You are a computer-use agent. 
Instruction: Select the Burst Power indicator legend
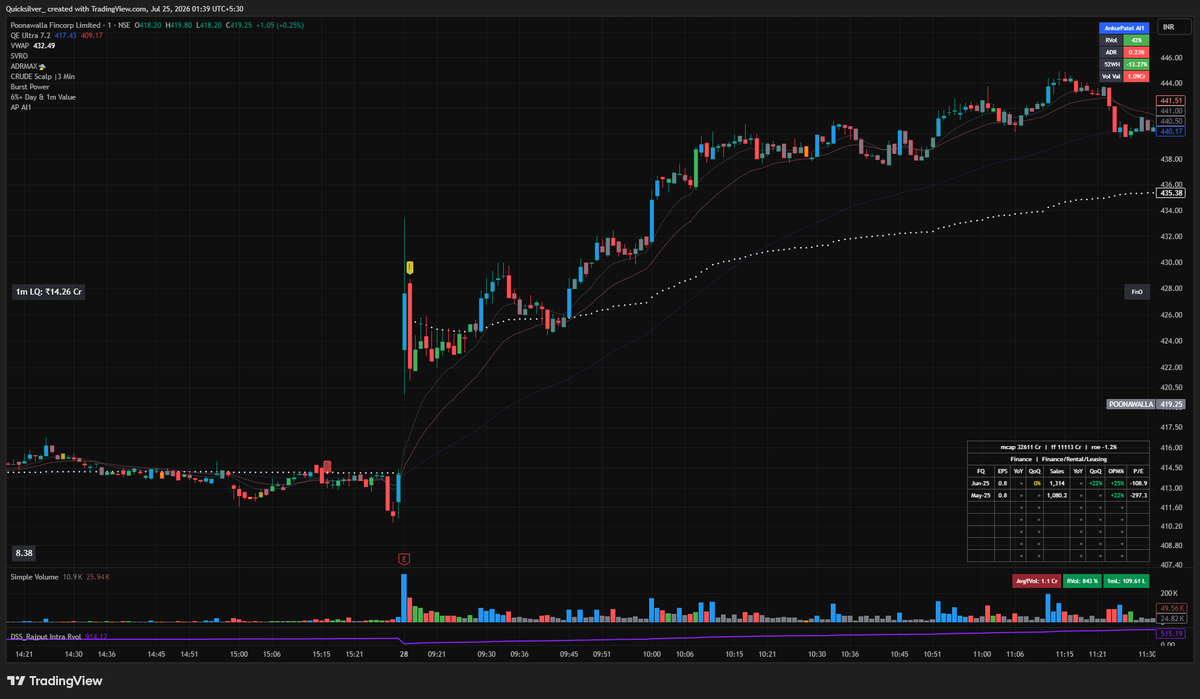click(30, 87)
